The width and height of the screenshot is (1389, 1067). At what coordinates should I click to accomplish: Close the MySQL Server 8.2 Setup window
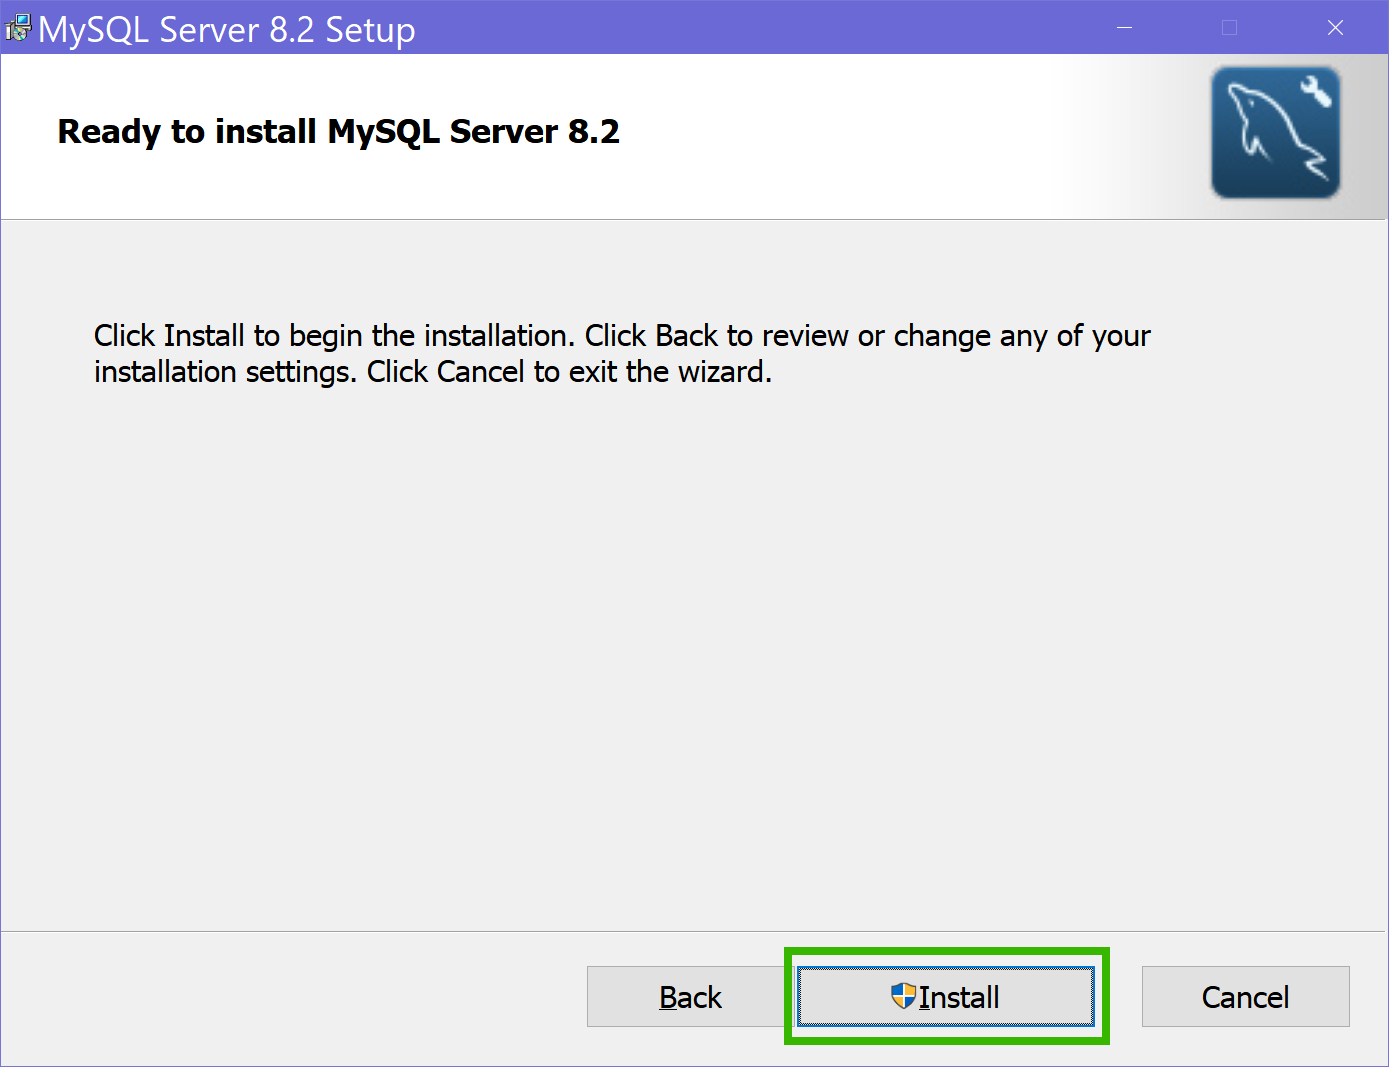click(x=1335, y=28)
